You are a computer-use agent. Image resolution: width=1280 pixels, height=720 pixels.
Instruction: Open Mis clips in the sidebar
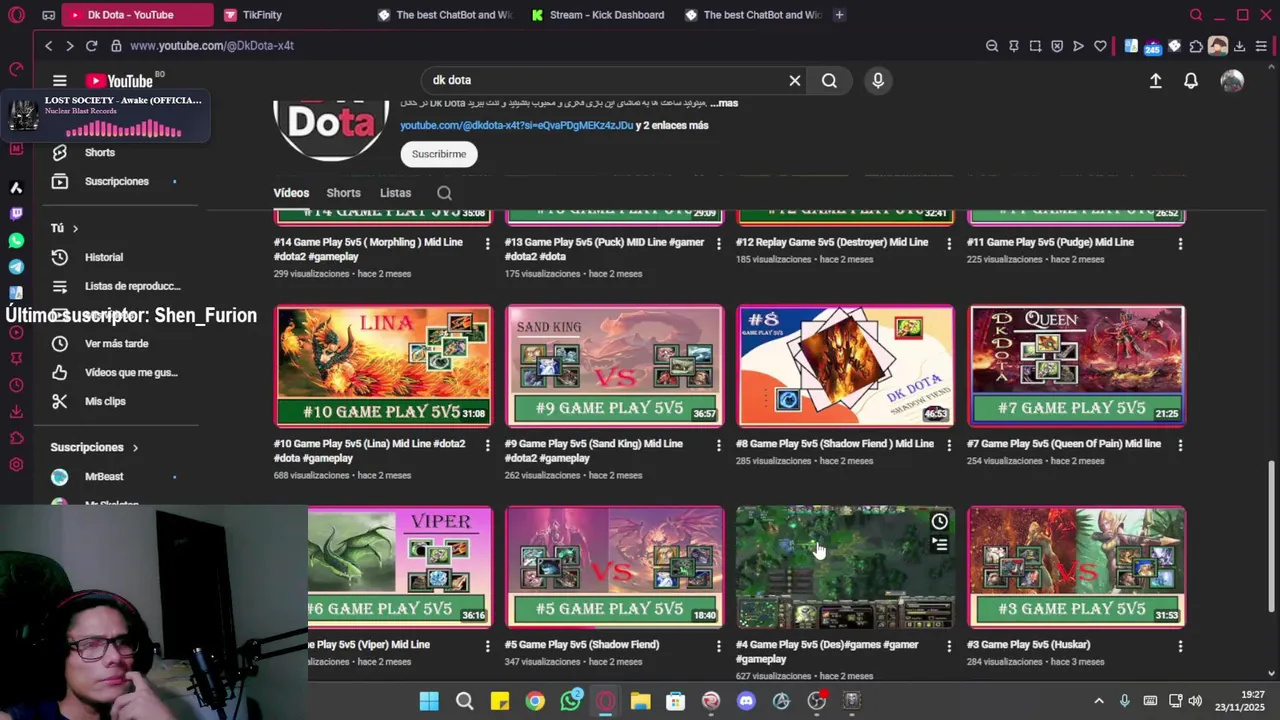(105, 401)
